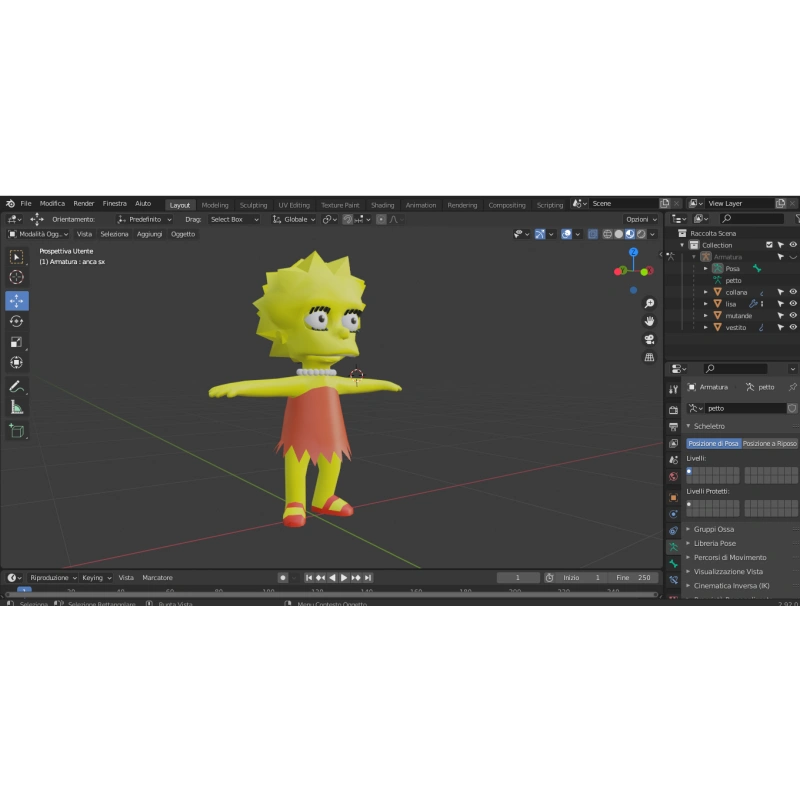Open the Object properties tab
The width and height of the screenshot is (800, 800).
[673, 497]
